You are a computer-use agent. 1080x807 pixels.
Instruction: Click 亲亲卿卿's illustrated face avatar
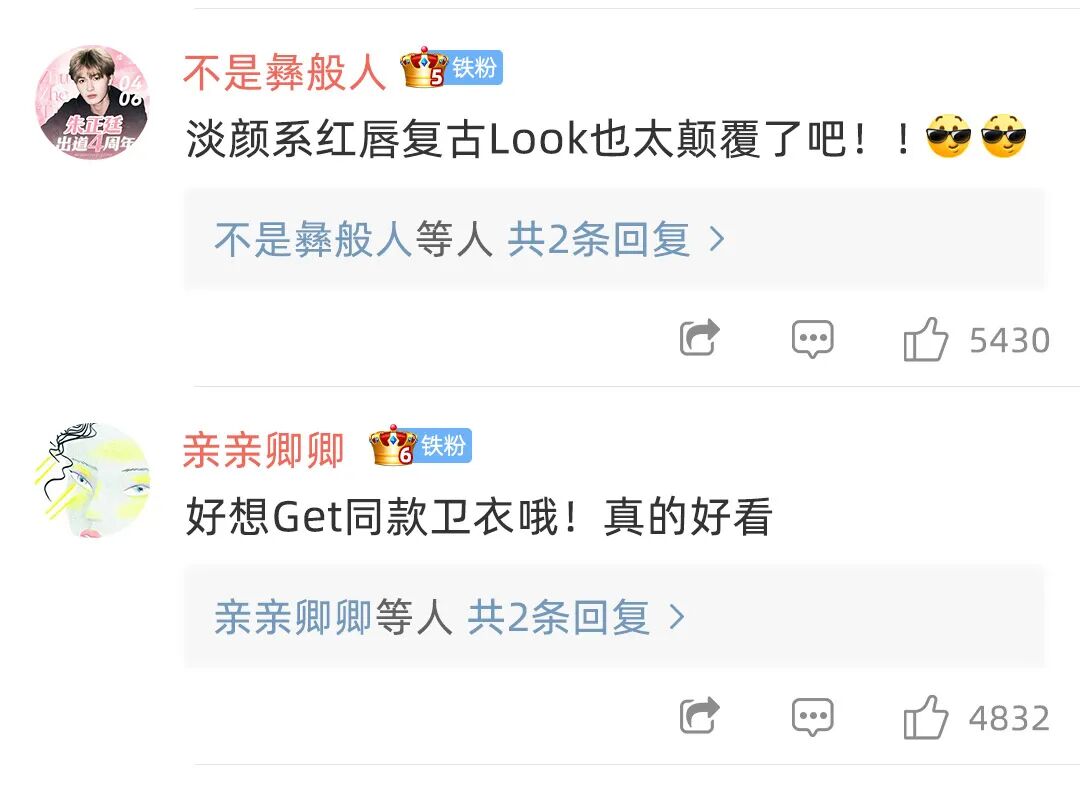point(93,481)
